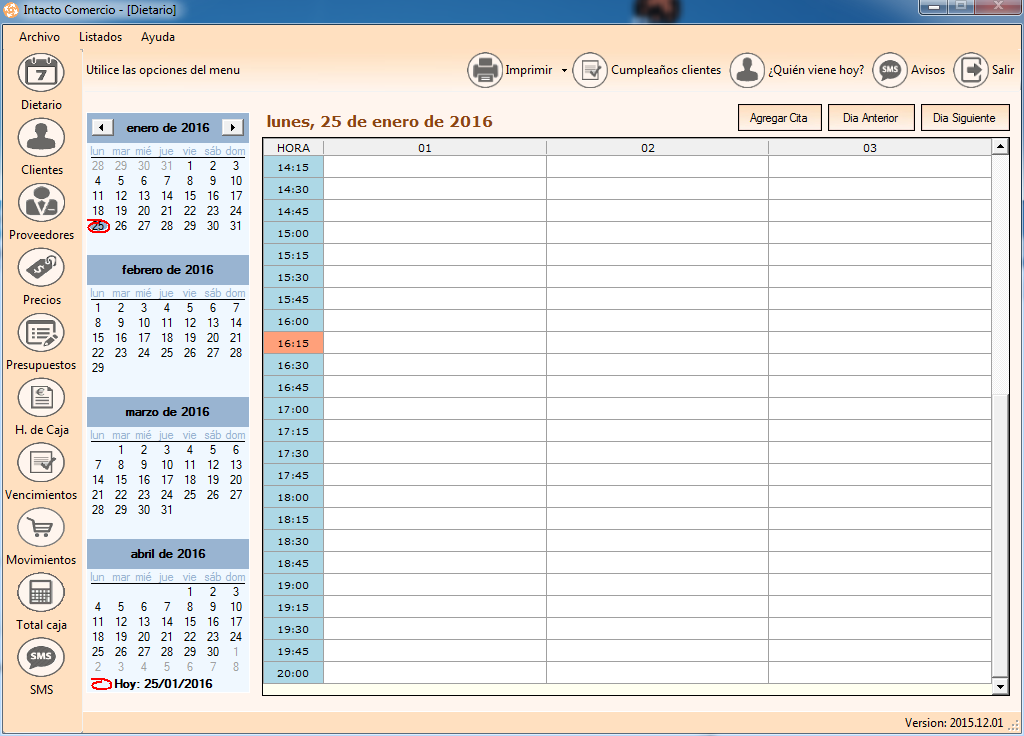Click the febrero de 2016 month title
The height and width of the screenshot is (736, 1024).
coord(168,270)
